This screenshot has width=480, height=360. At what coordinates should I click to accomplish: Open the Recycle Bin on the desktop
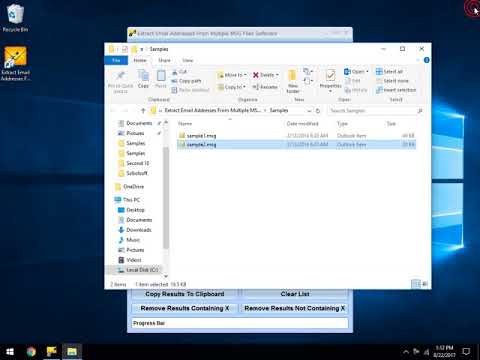pyautogui.click(x=15, y=18)
